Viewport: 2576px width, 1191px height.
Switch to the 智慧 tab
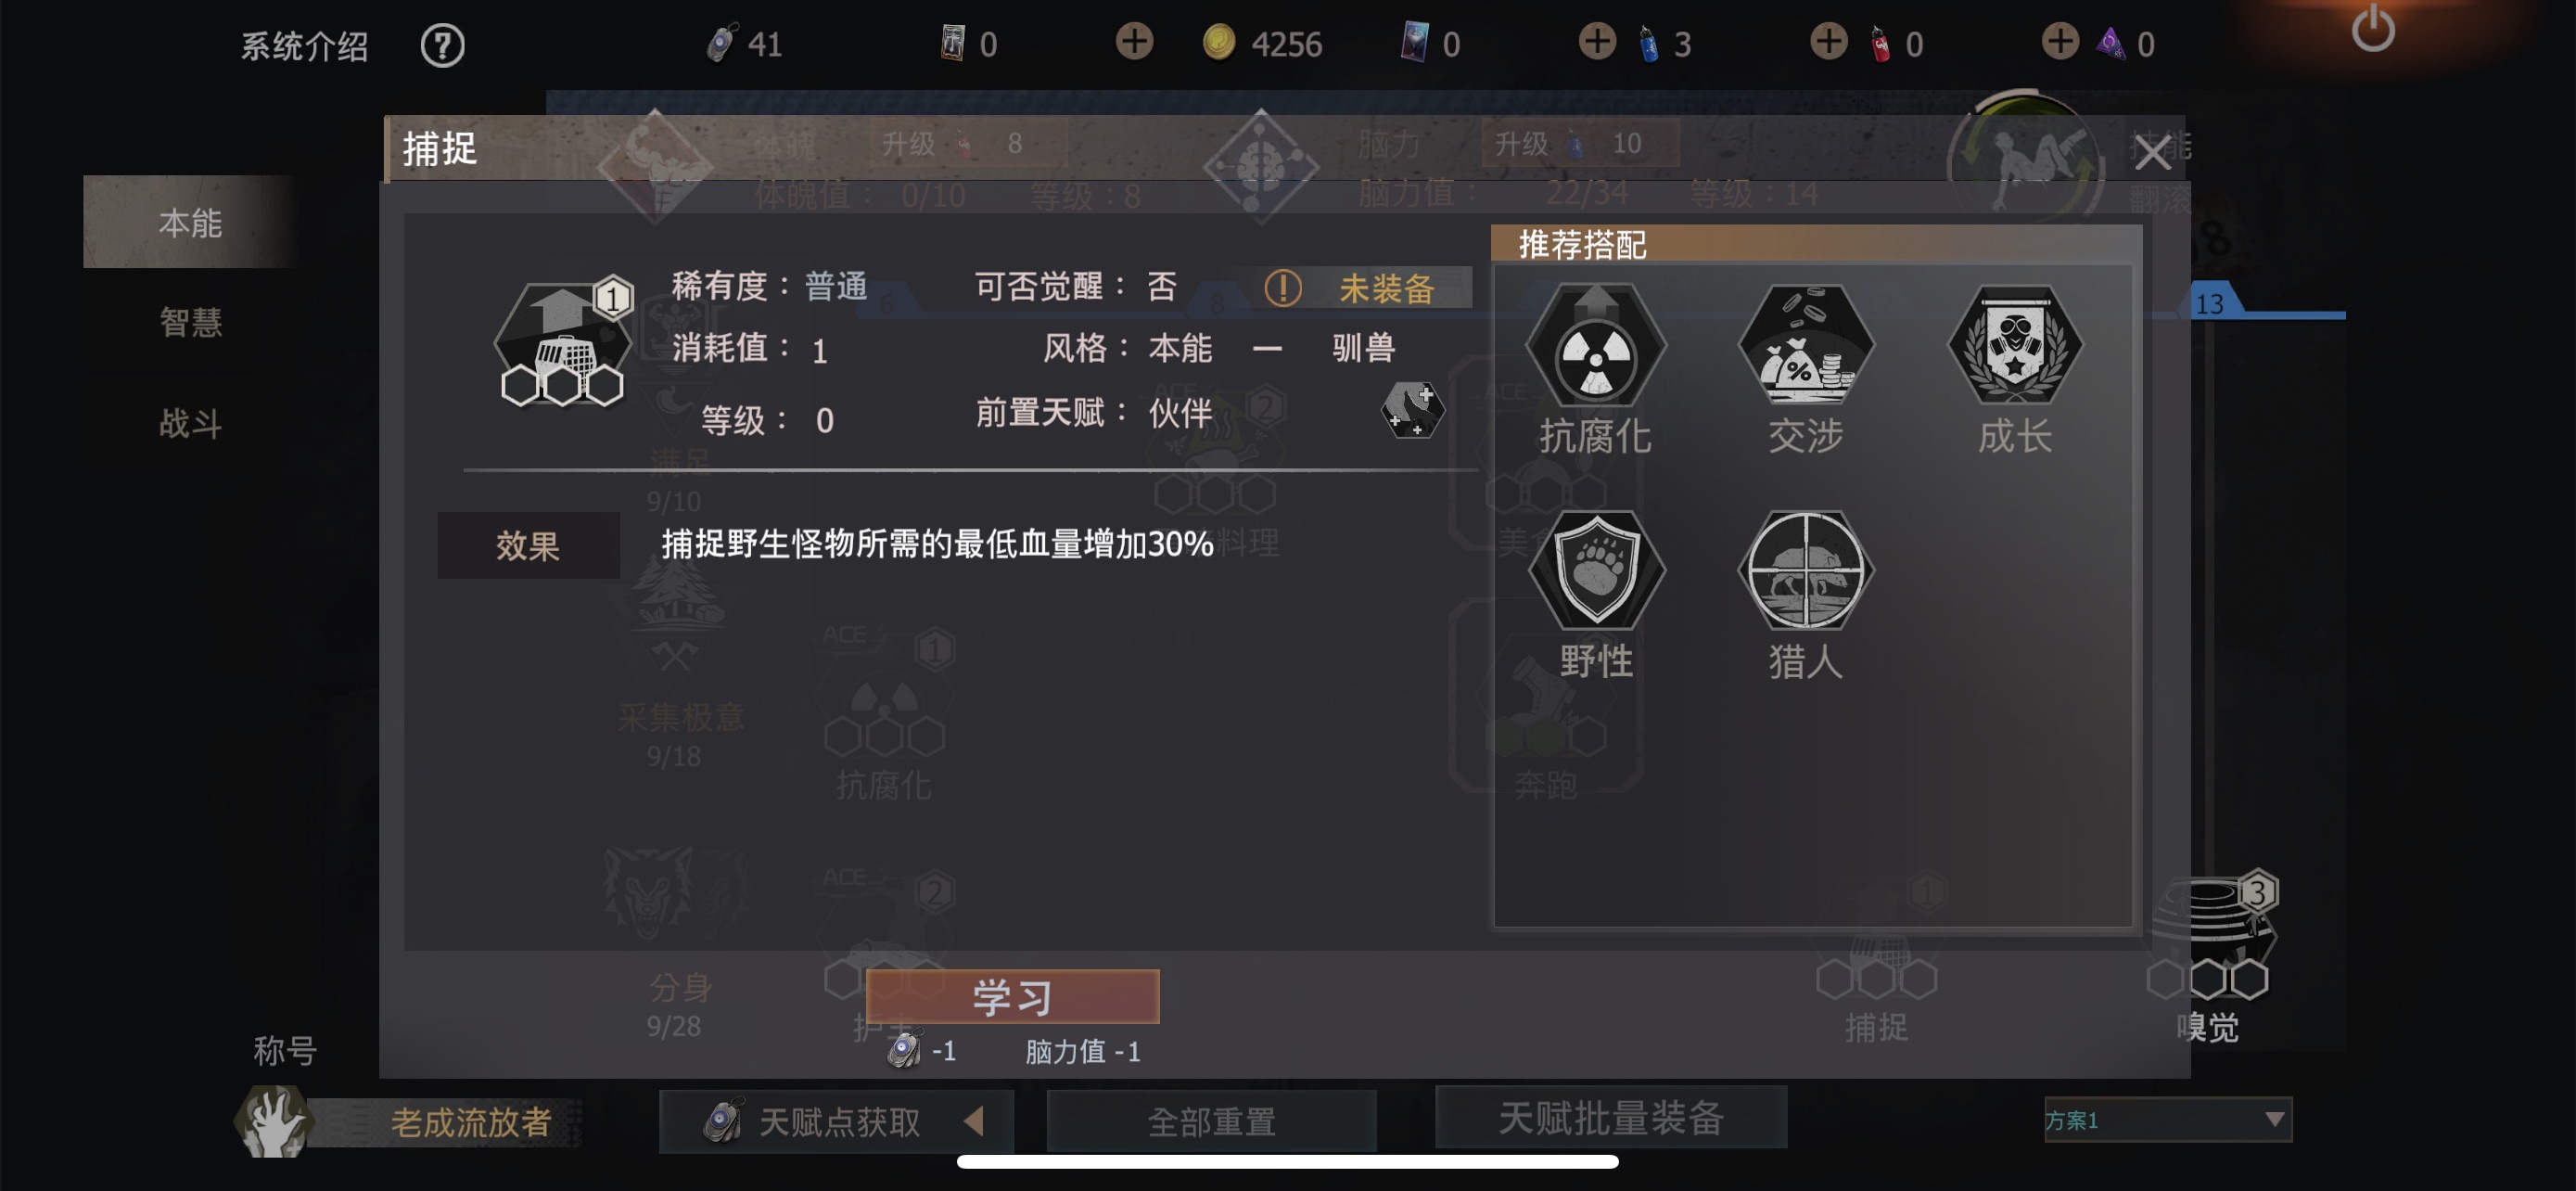pos(190,322)
